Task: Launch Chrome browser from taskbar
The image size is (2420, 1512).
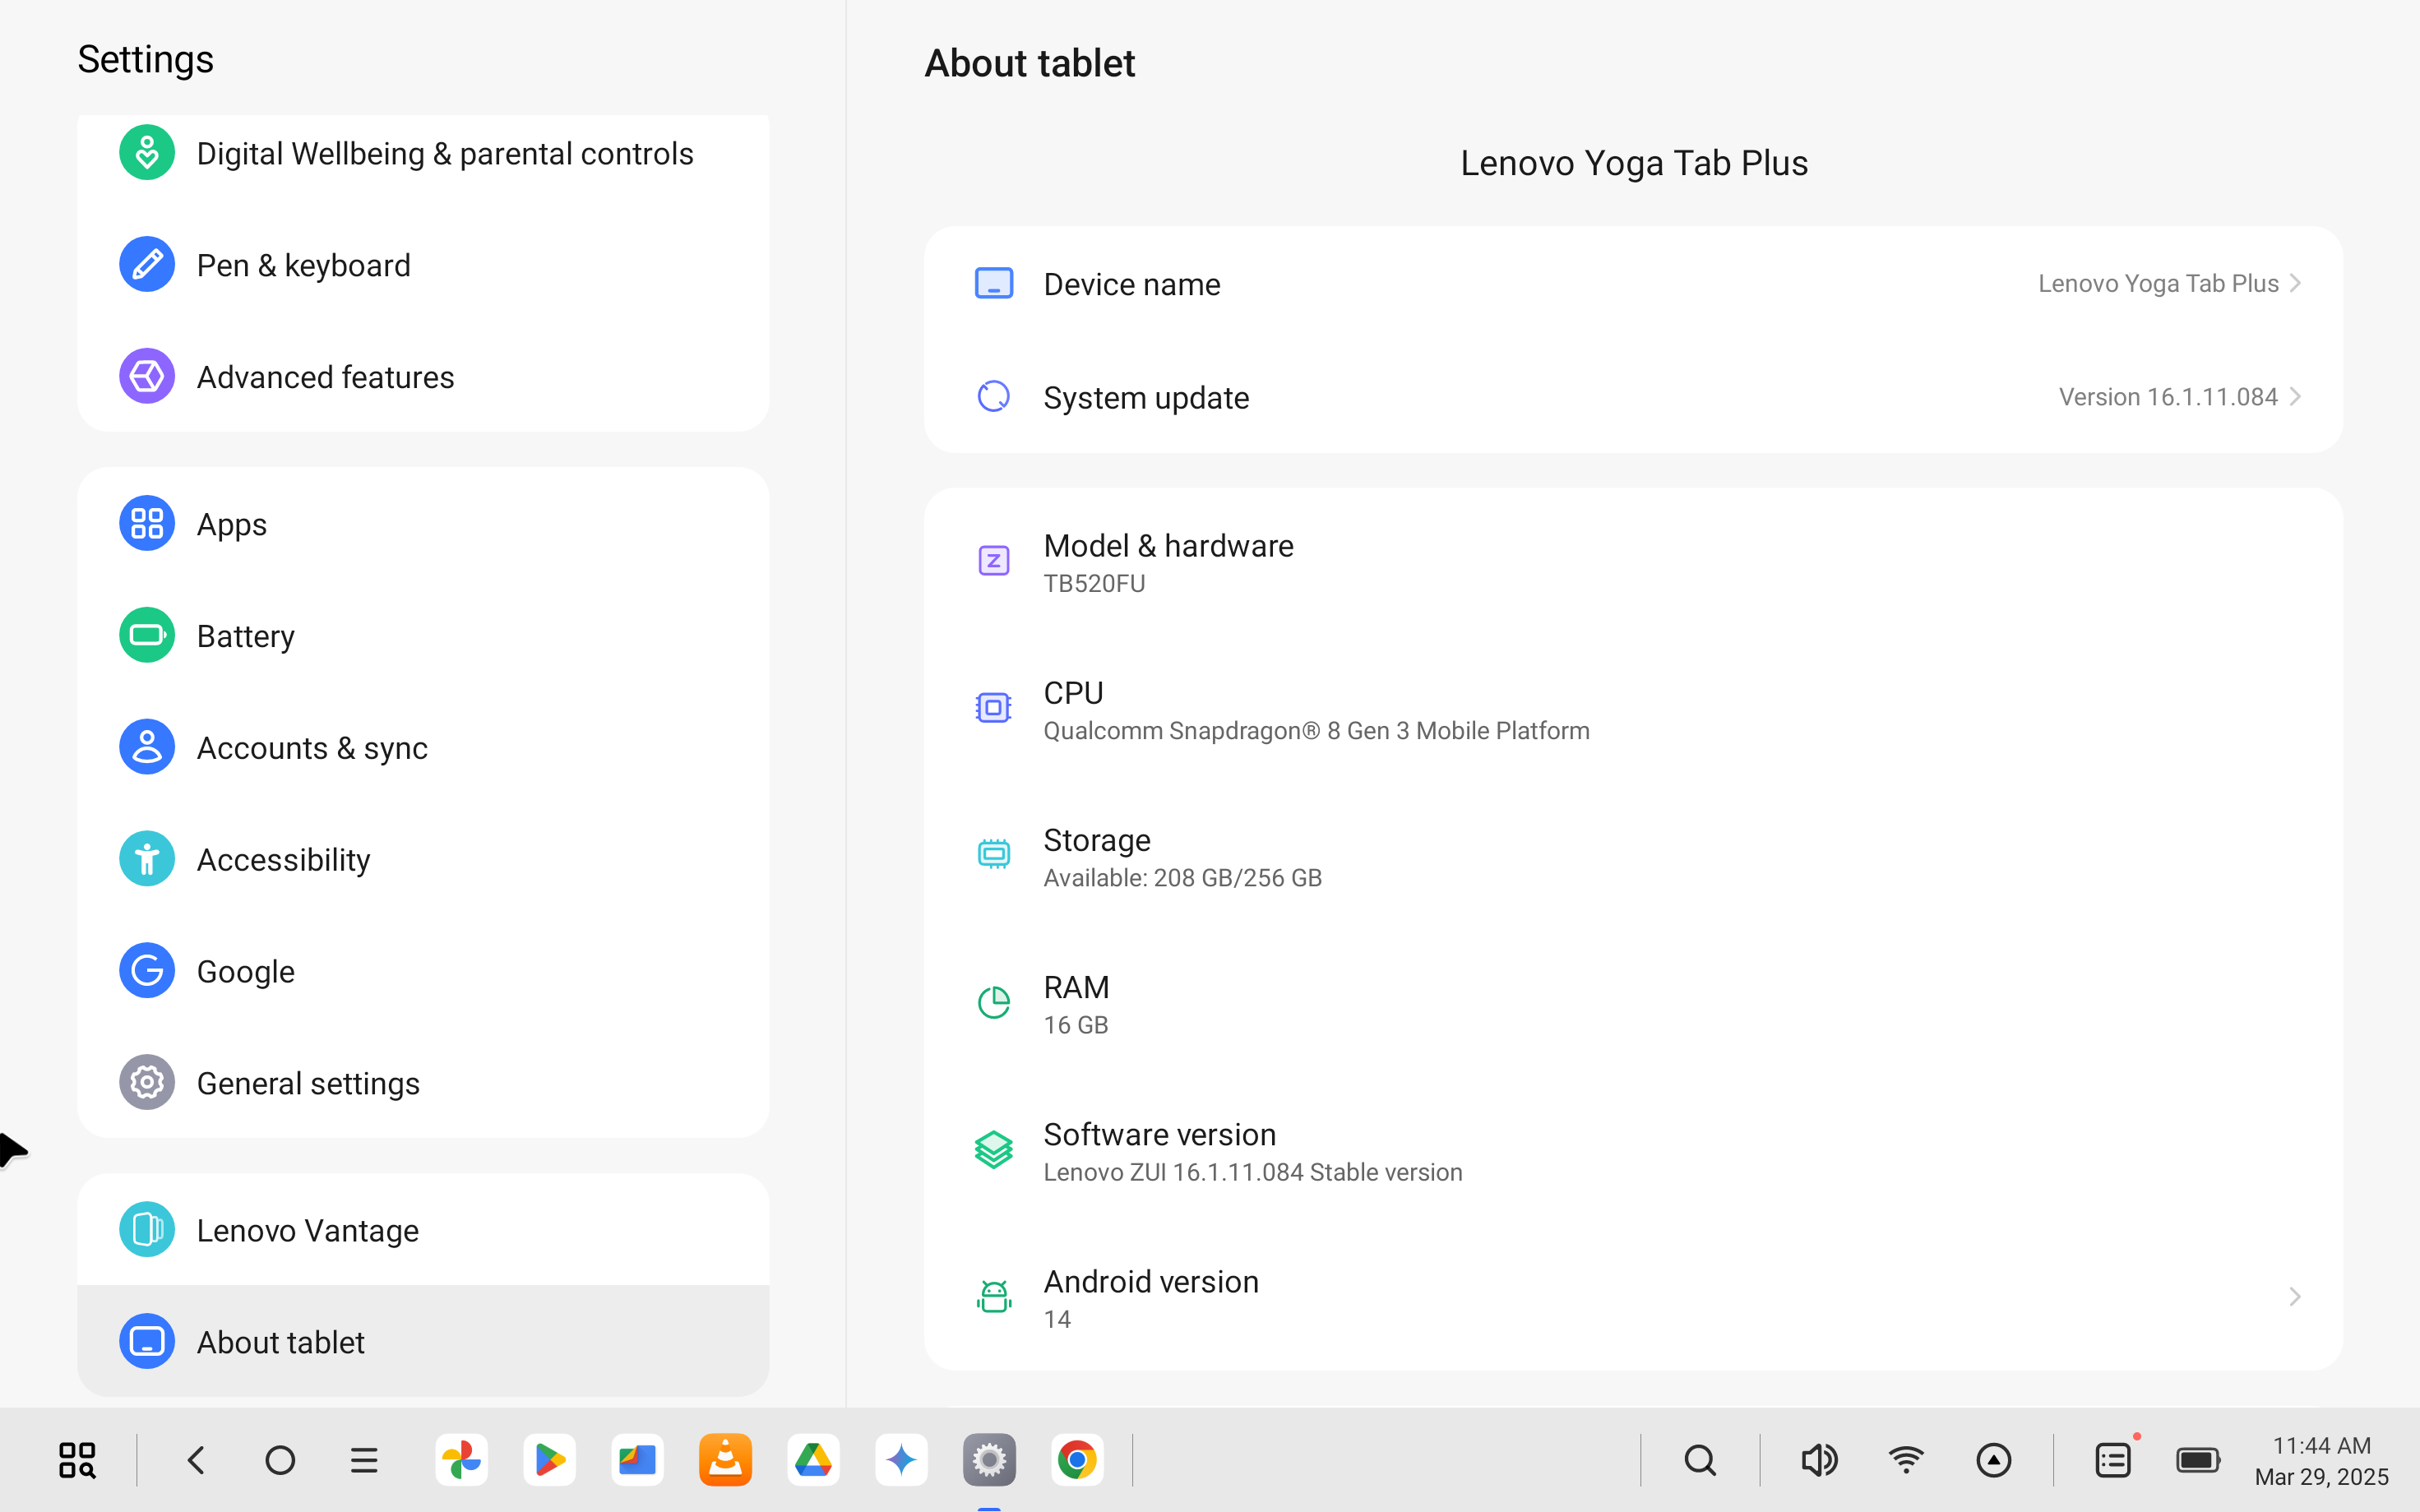Action: pos(1078,1460)
